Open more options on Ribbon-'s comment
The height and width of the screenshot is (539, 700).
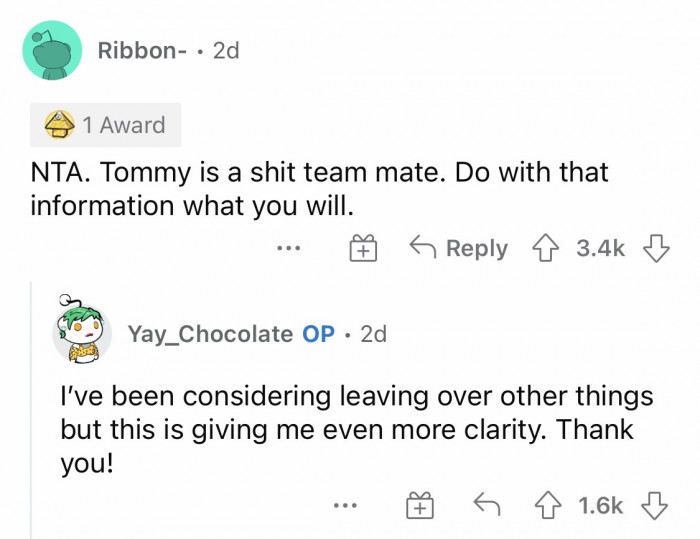[x=291, y=248]
